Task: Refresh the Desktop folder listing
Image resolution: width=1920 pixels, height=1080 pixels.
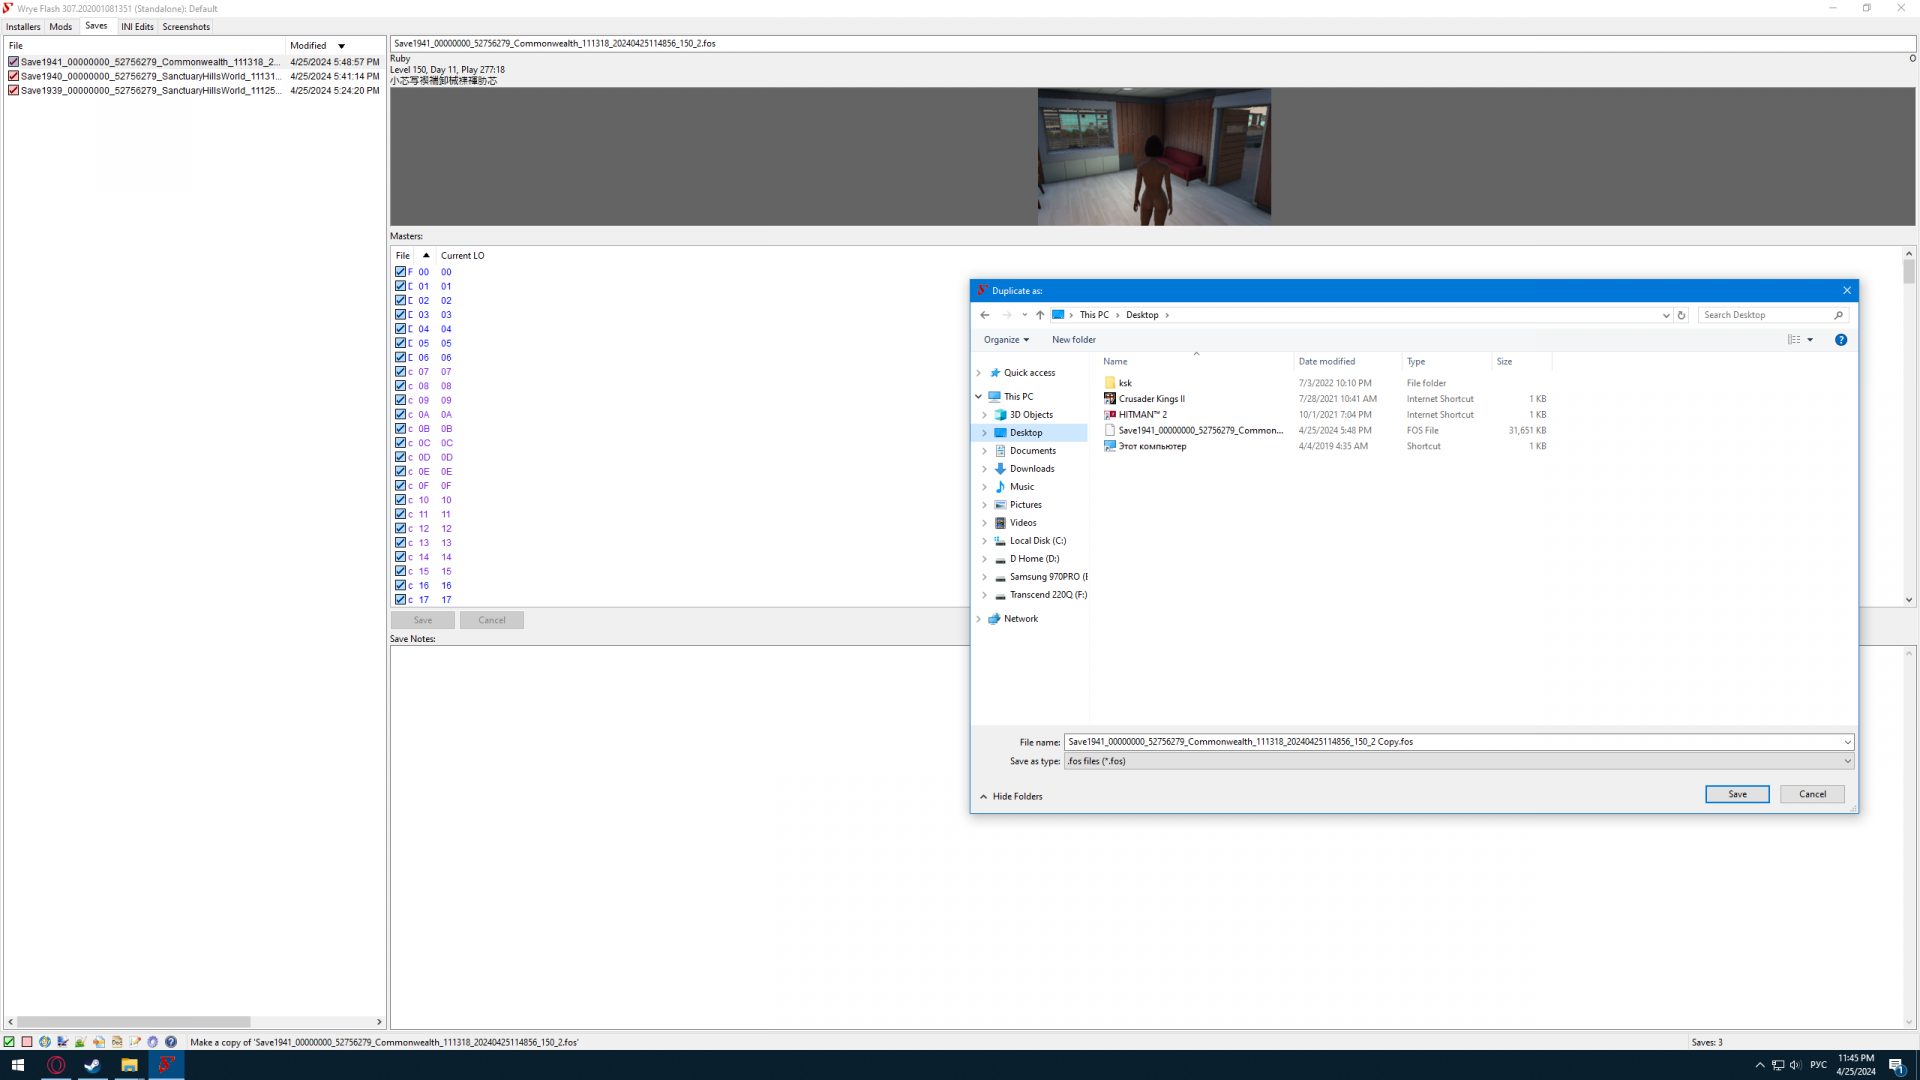Action: pyautogui.click(x=1681, y=315)
